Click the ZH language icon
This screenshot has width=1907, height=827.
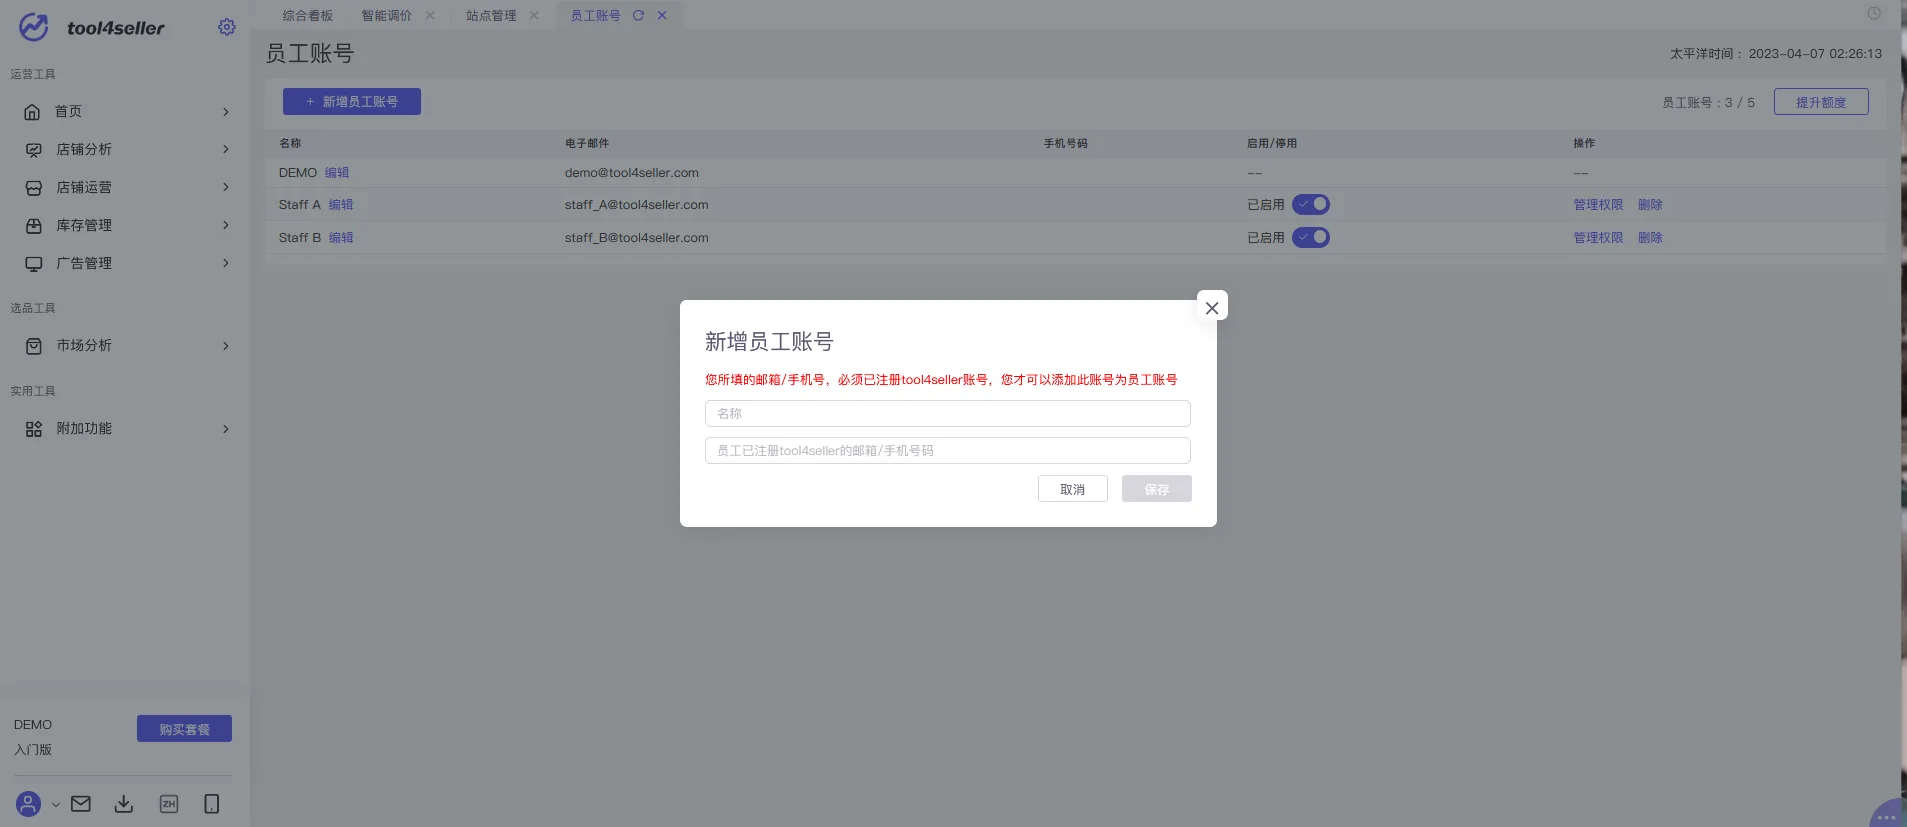pyautogui.click(x=169, y=804)
